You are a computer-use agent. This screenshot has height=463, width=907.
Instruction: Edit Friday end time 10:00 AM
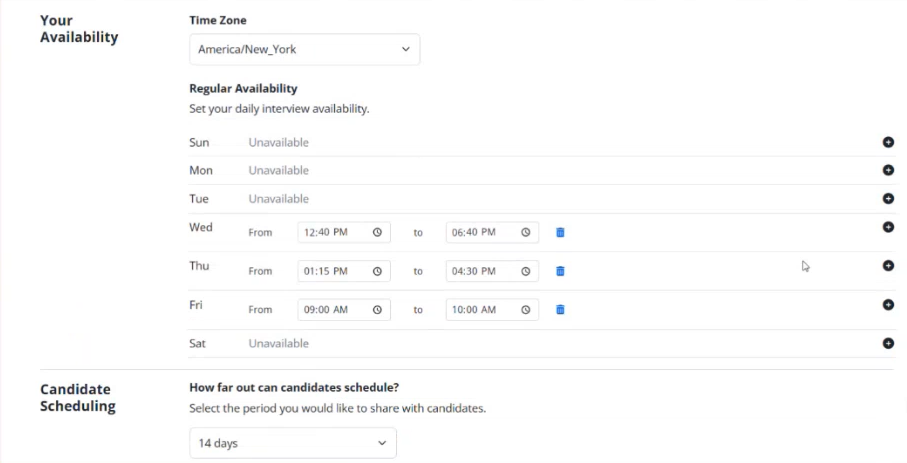click(x=492, y=310)
